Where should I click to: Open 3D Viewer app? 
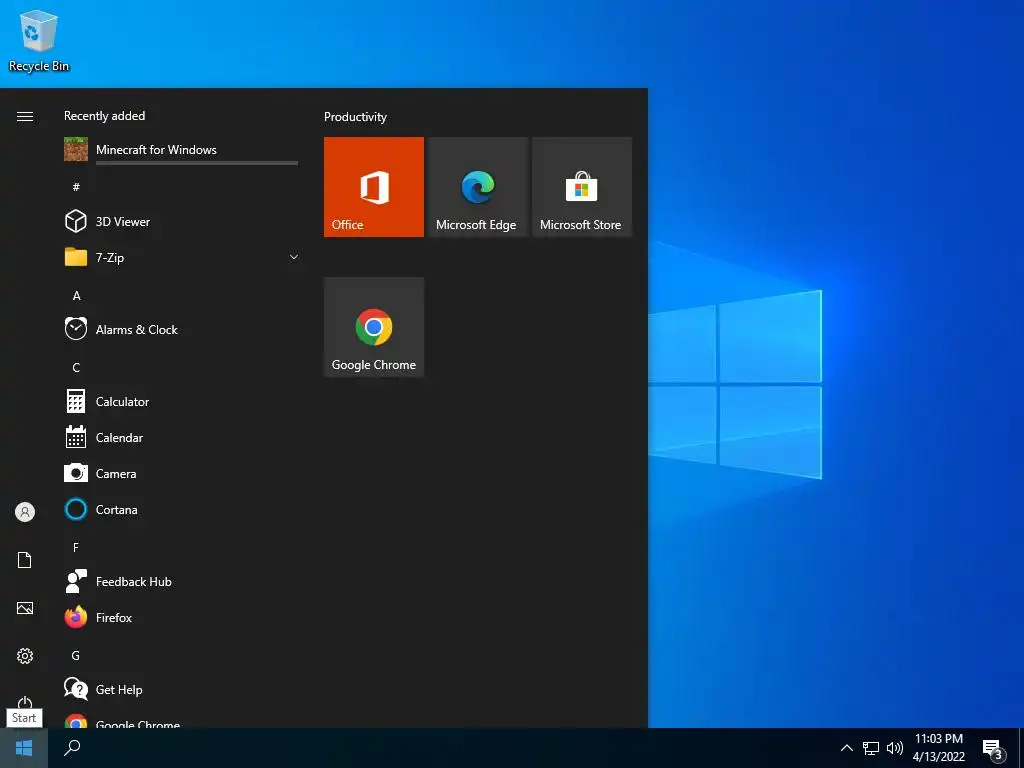coord(181,221)
